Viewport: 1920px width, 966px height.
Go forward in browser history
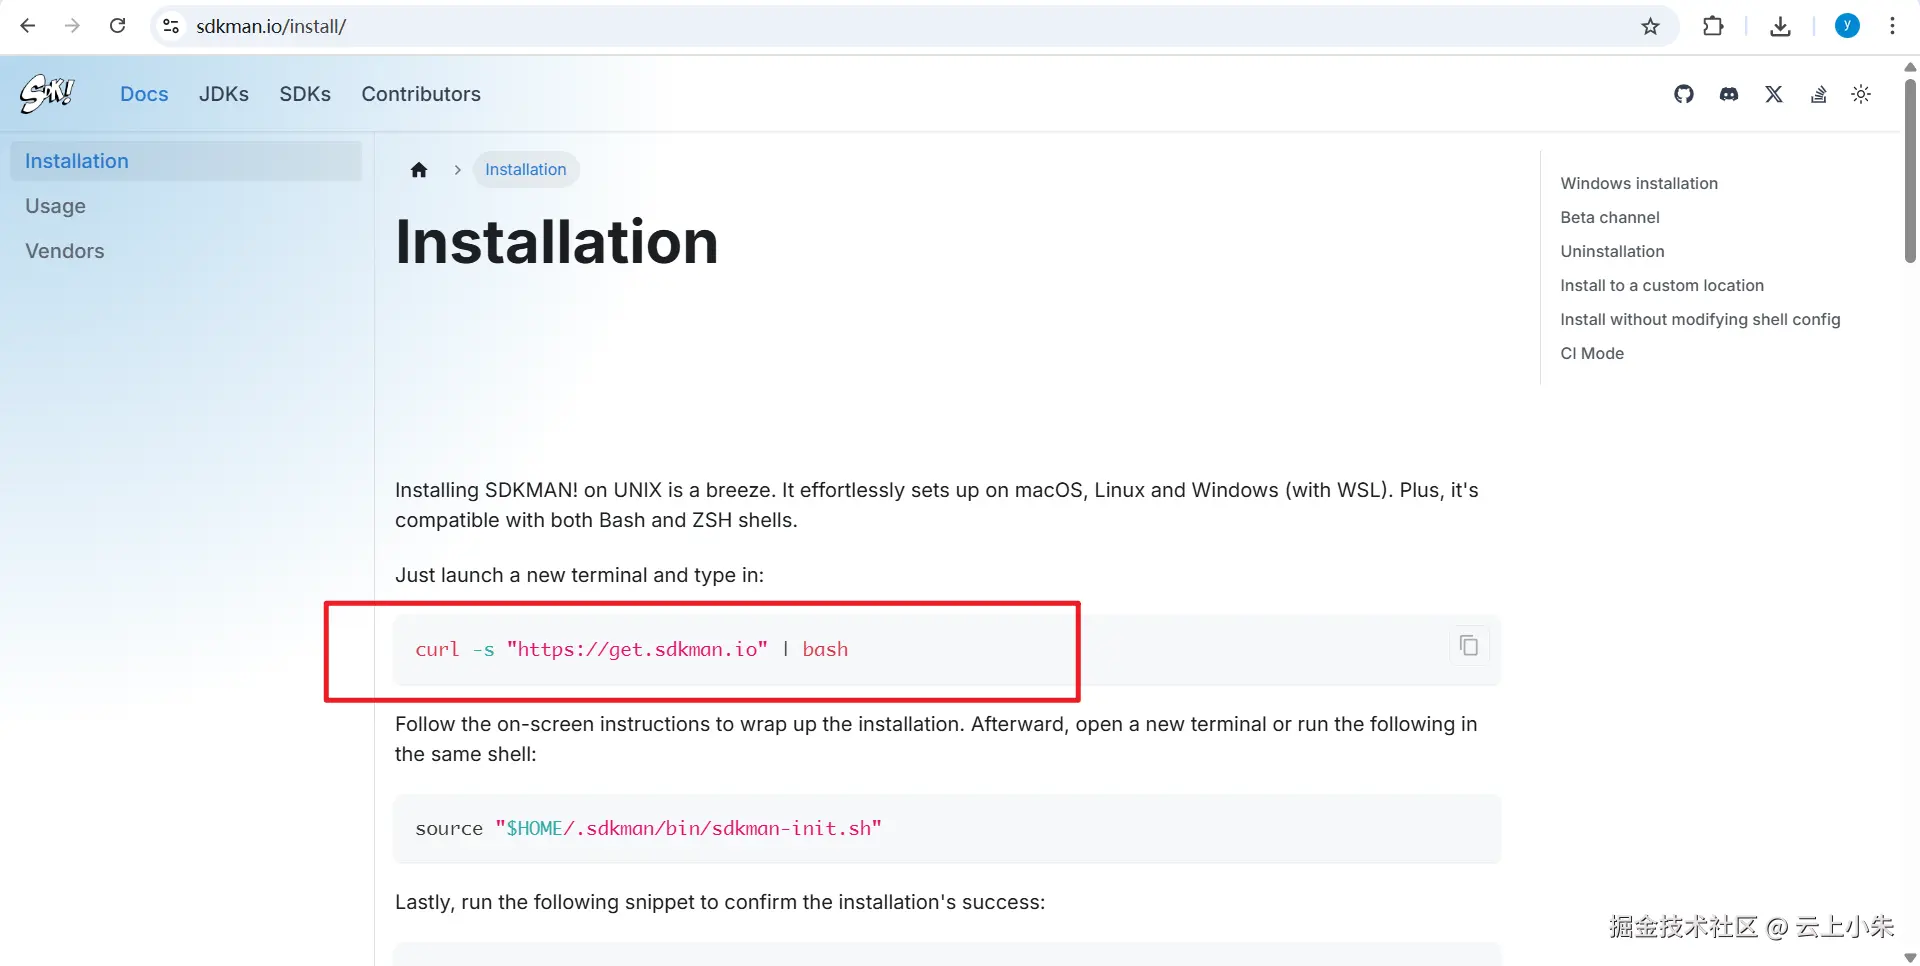coord(72,26)
